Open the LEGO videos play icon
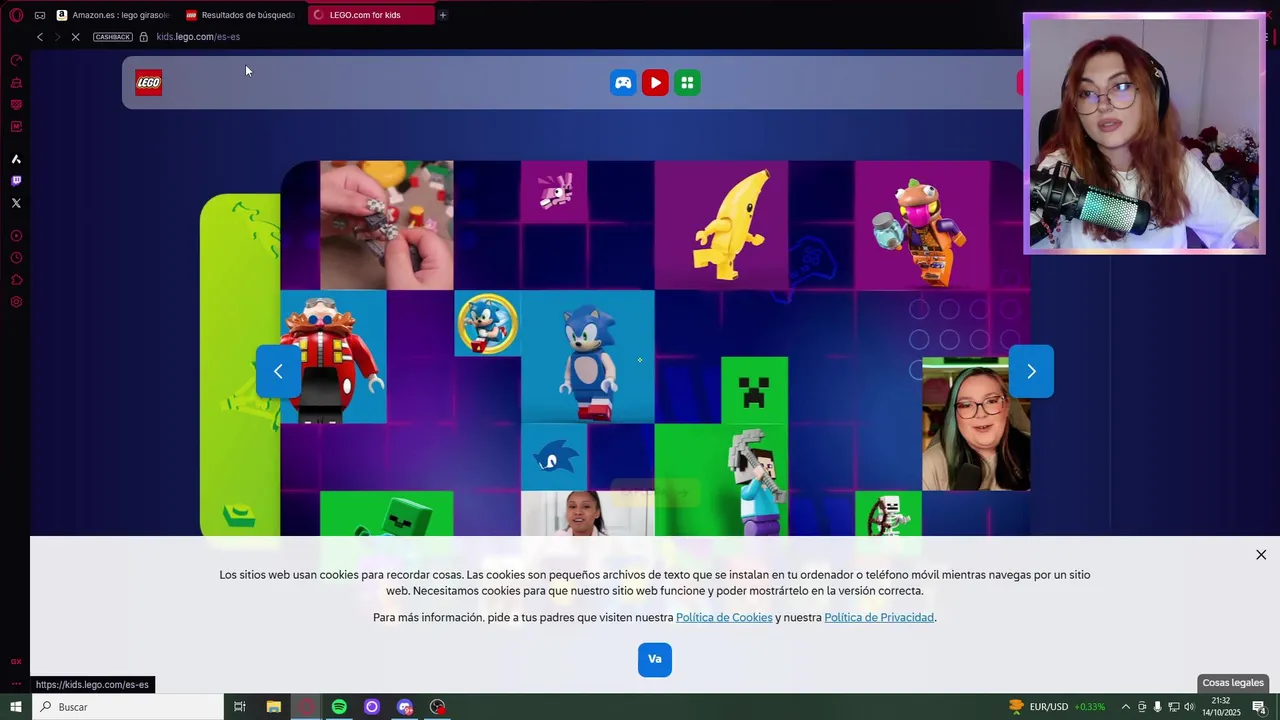This screenshot has height=720, width=1280. [x=655, y=83]
